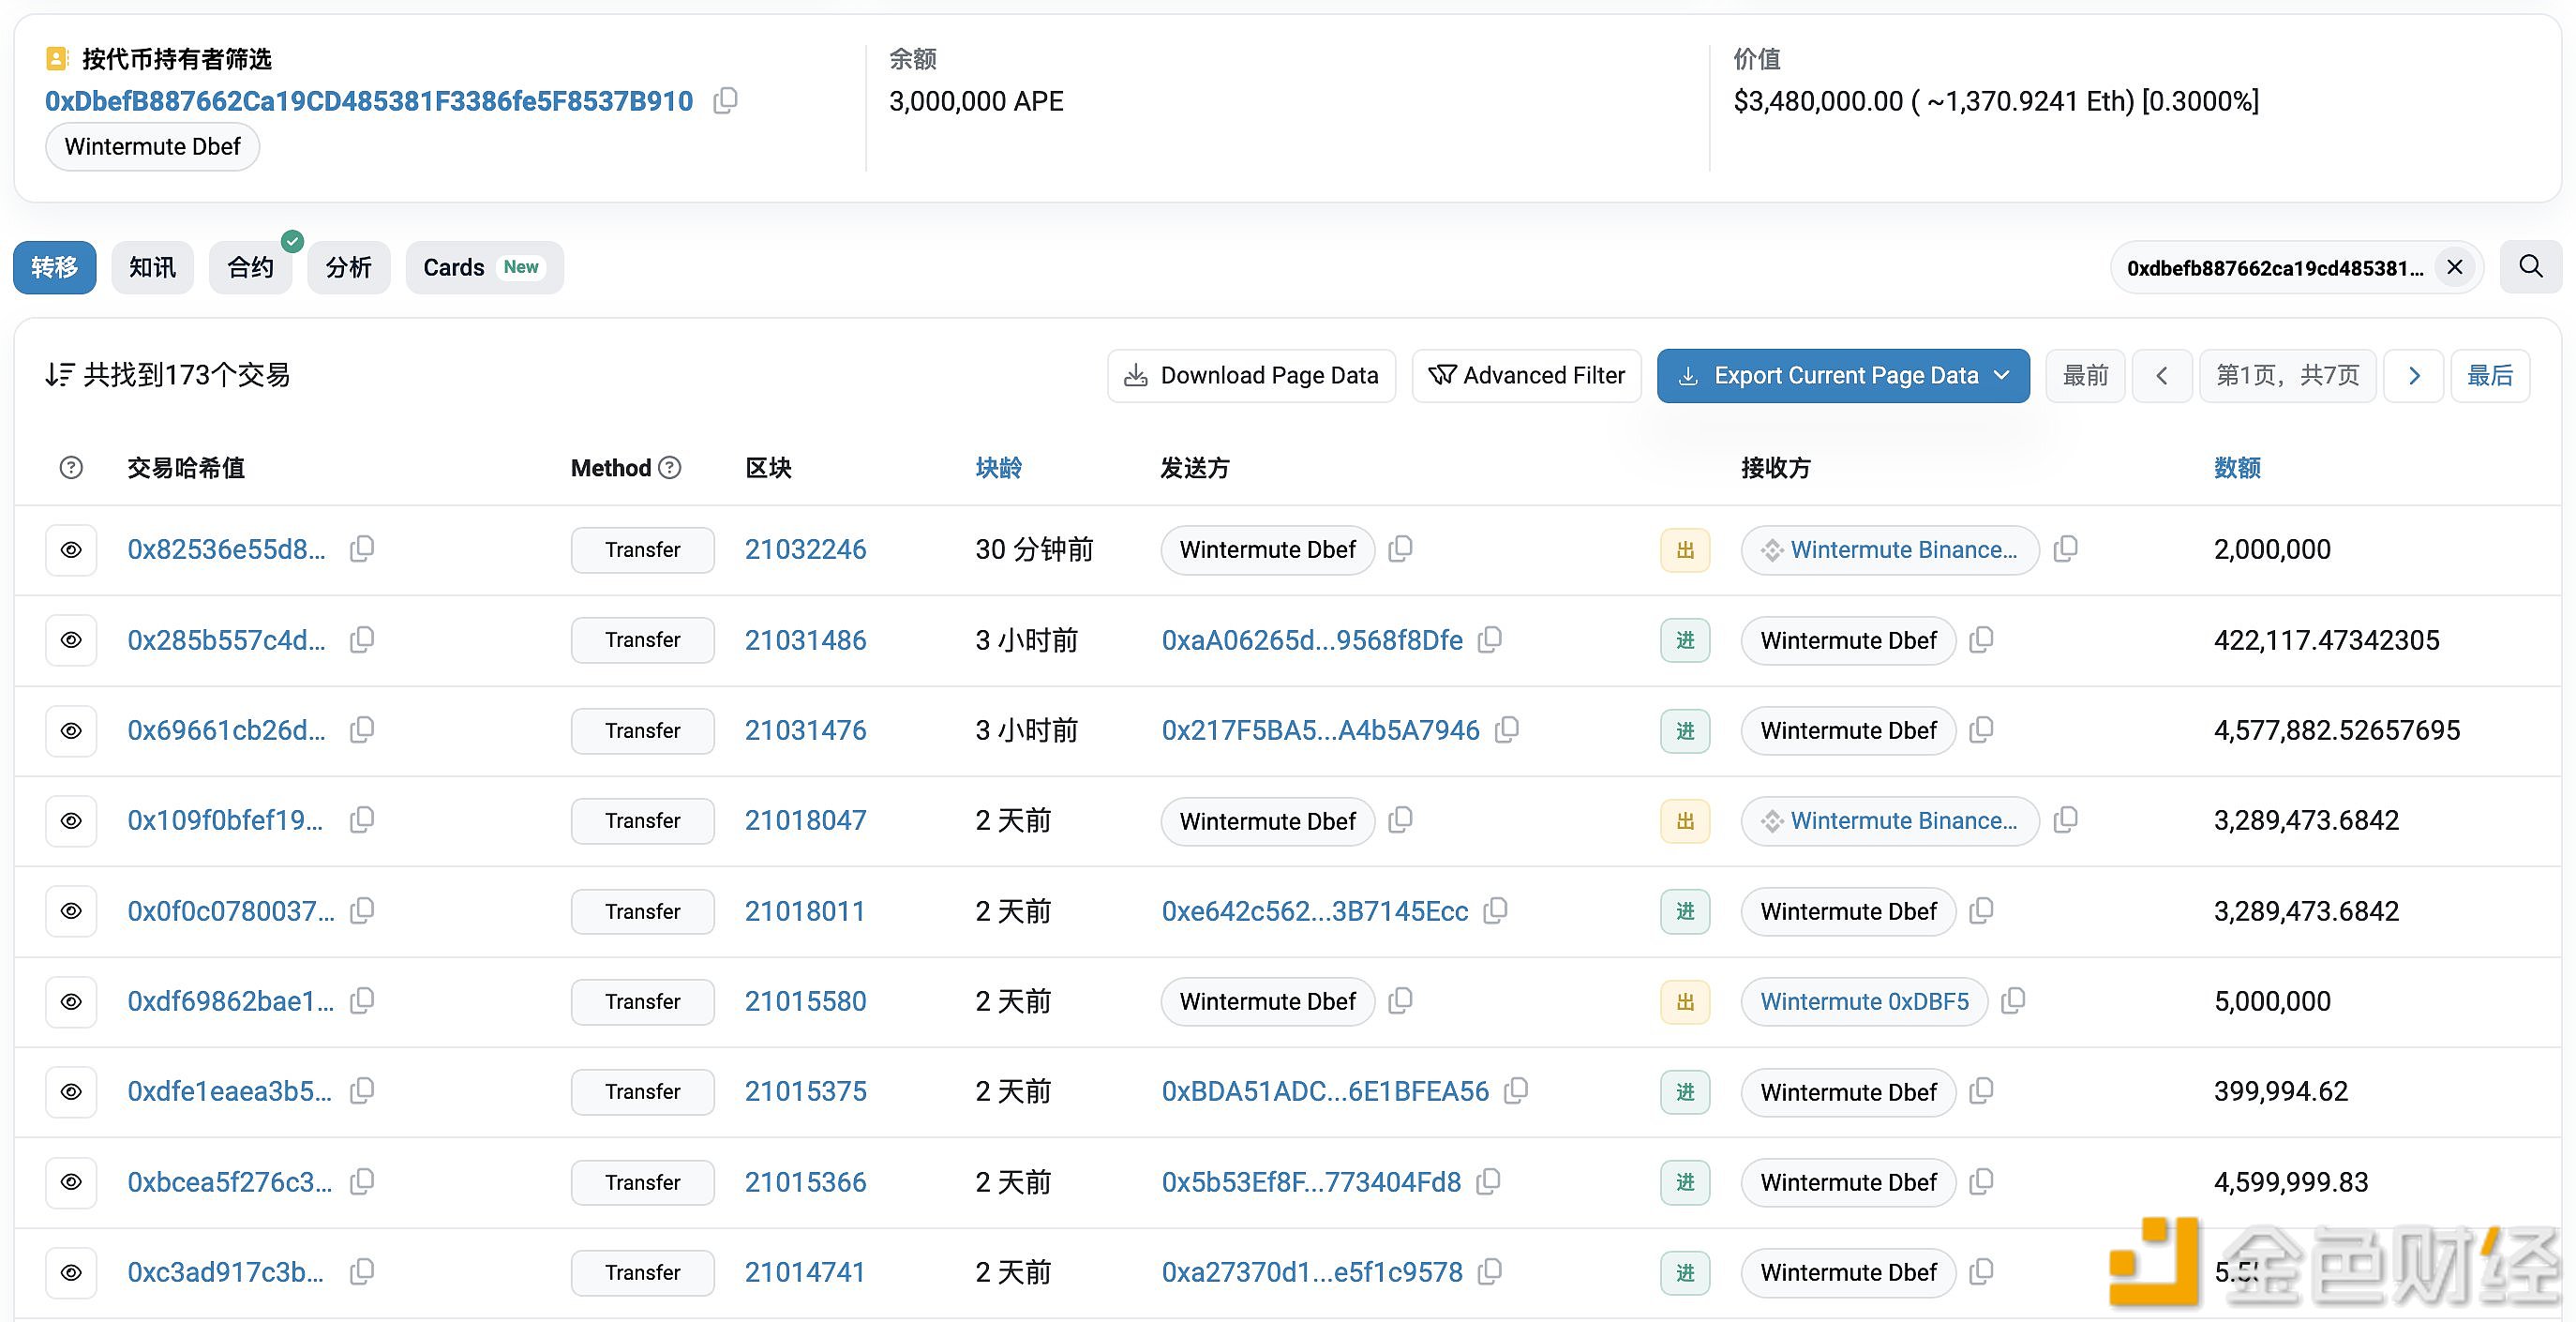
Task: Click the transaction hash input filter field
Action: click(2274, 266)
